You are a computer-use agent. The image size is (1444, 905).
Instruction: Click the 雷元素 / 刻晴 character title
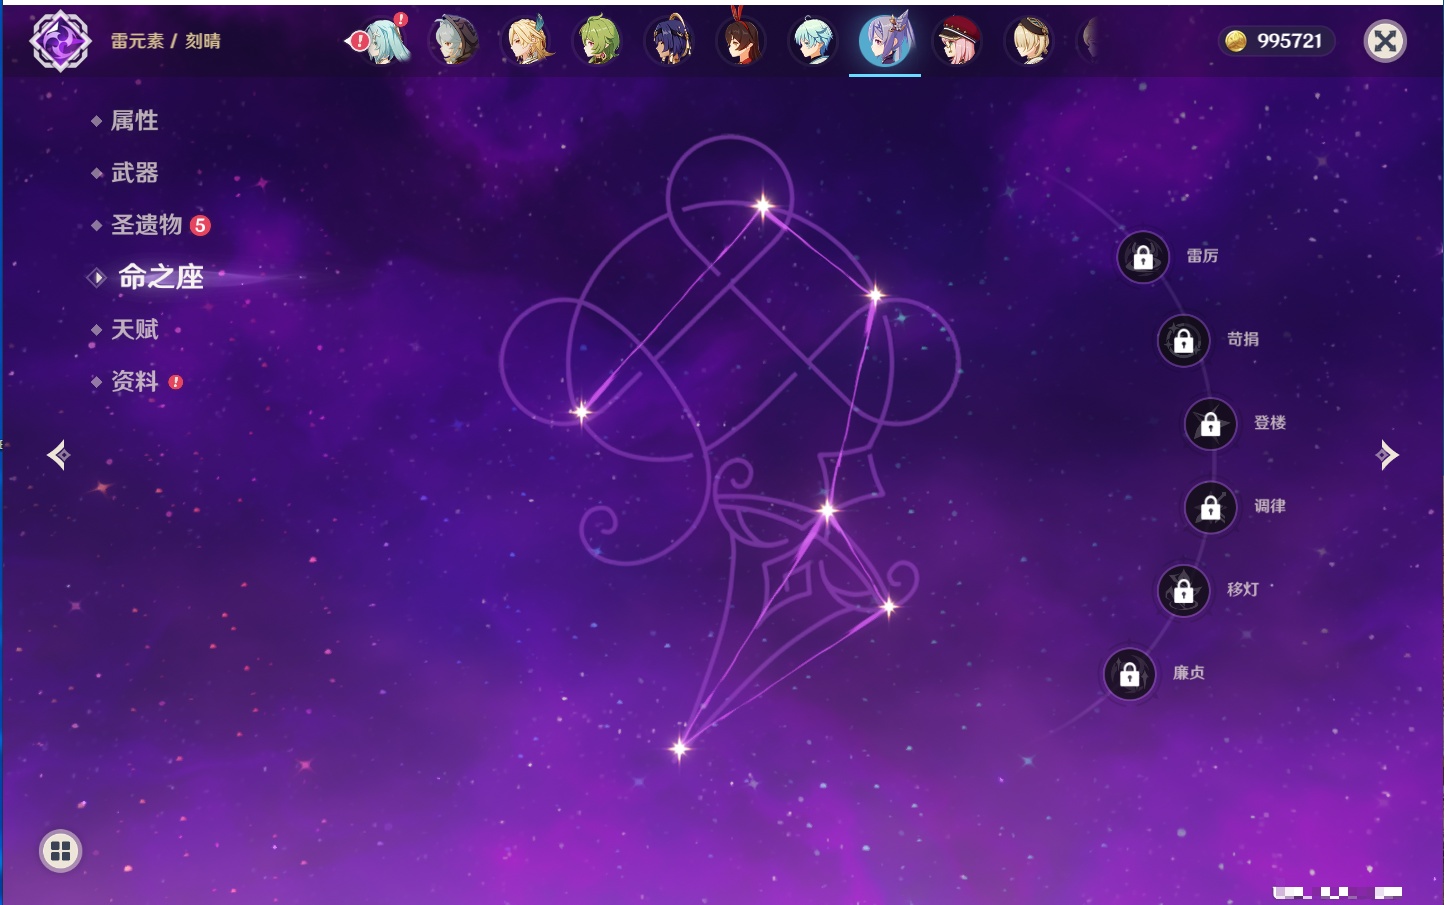pyautogui.click(x=166, y=41)
